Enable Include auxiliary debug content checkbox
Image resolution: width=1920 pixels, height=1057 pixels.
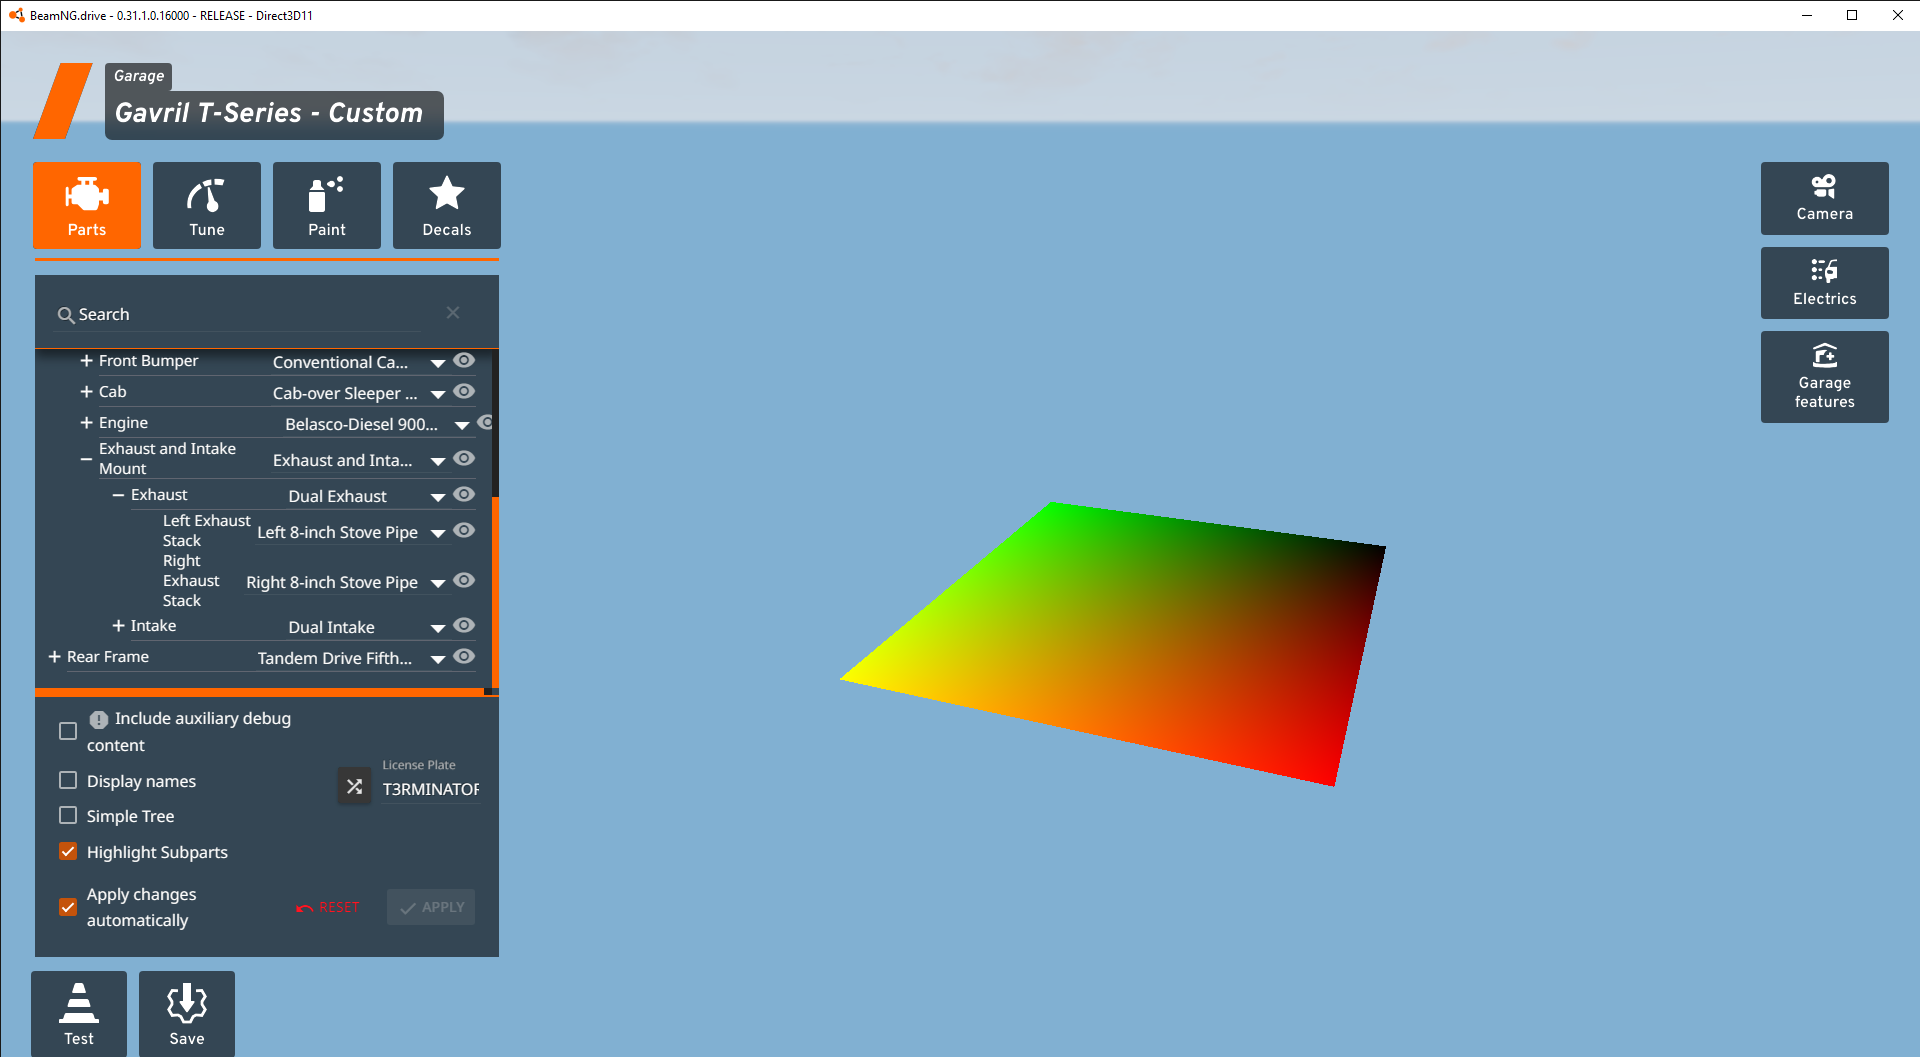pos(68,731)
